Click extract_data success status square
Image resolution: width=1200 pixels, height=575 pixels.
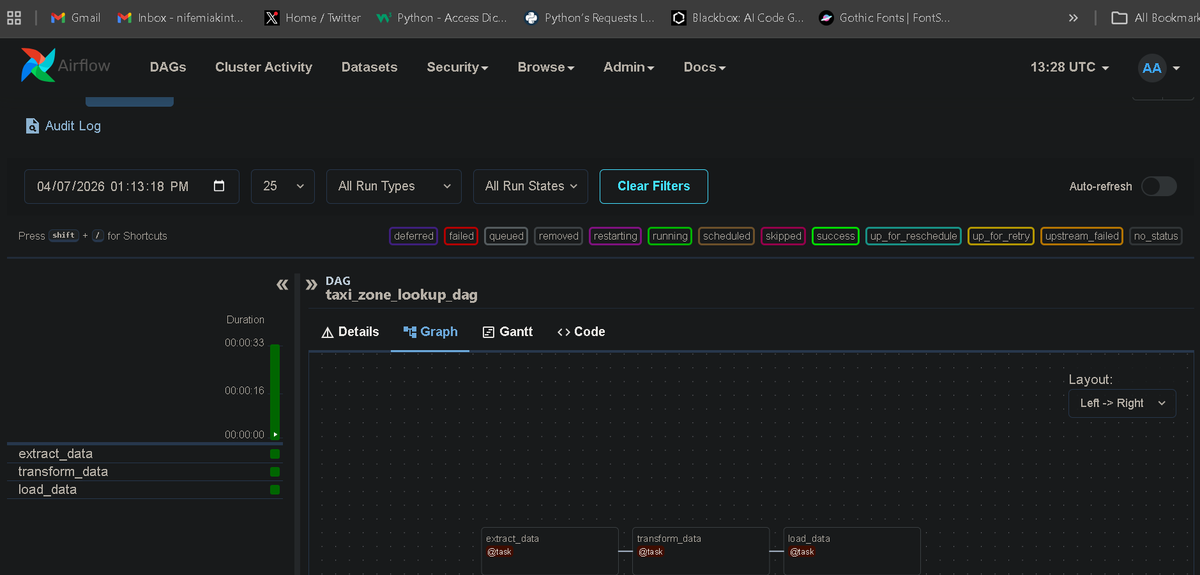[x=275, y=454]
